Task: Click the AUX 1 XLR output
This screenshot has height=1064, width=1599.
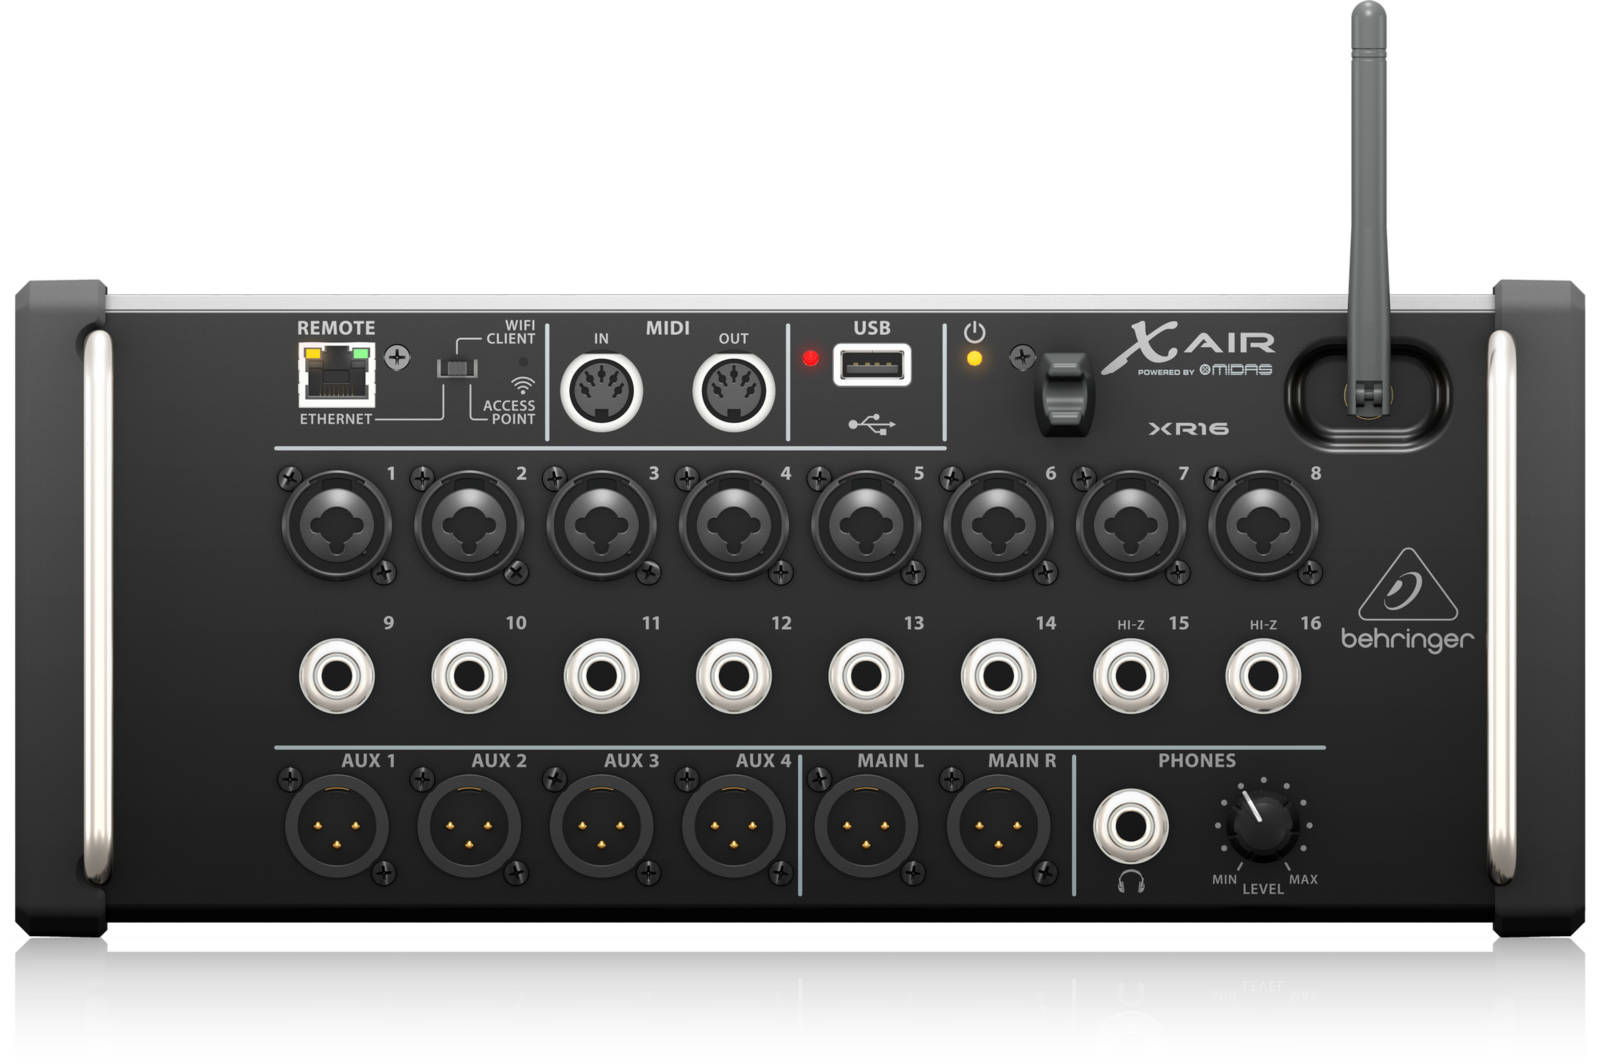Action: [x=336, y=829]
